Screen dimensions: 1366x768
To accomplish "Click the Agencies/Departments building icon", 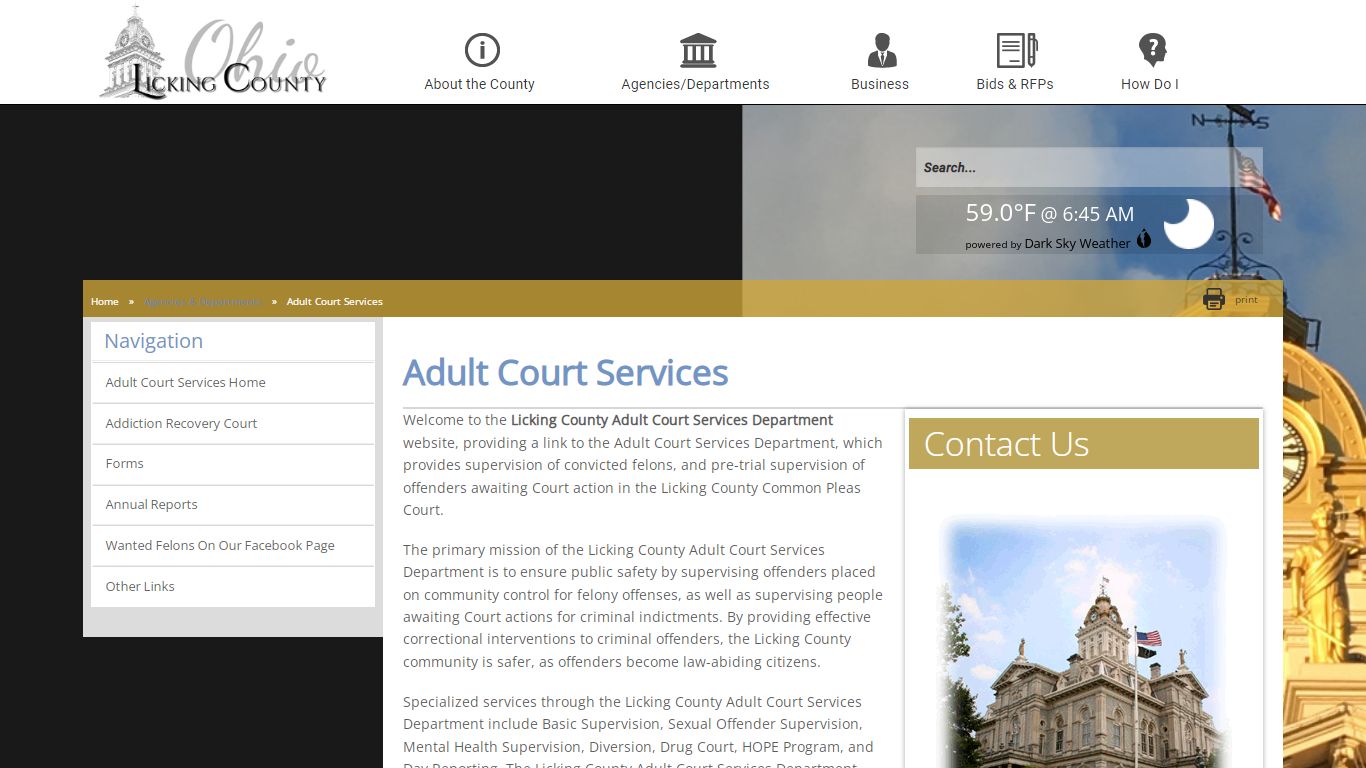I will 698,50.
